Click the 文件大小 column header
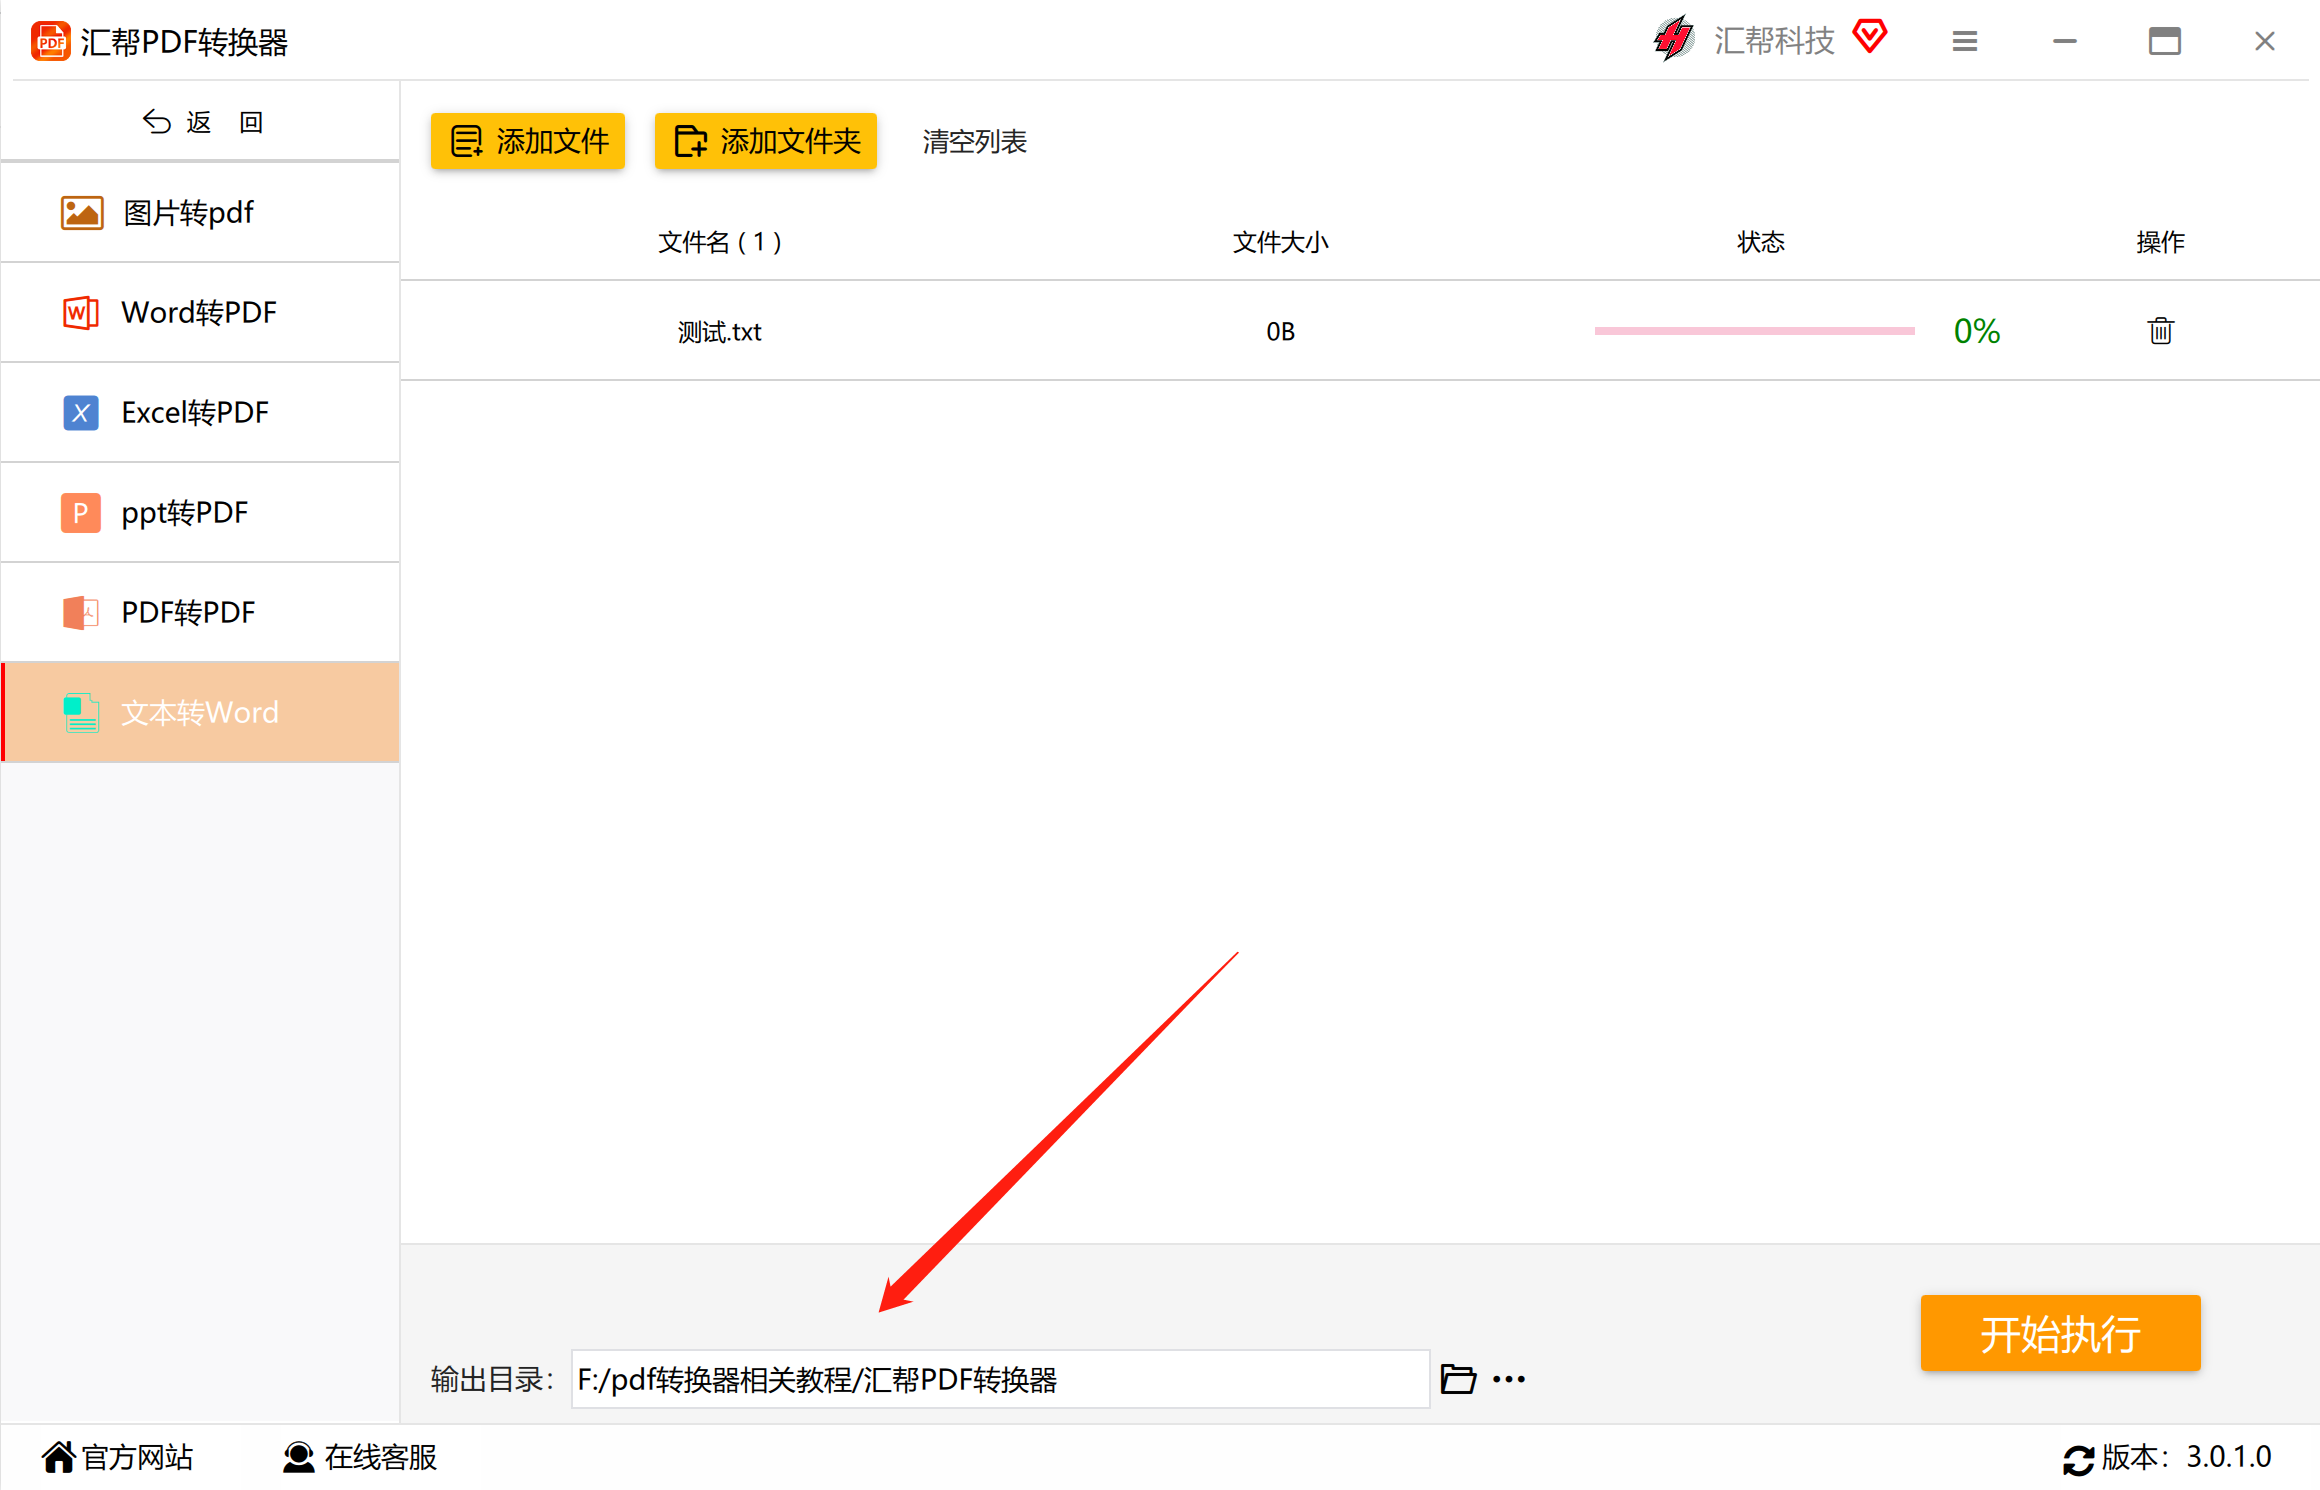This screenshot has height=1490, width=2320. (1280, 242)
